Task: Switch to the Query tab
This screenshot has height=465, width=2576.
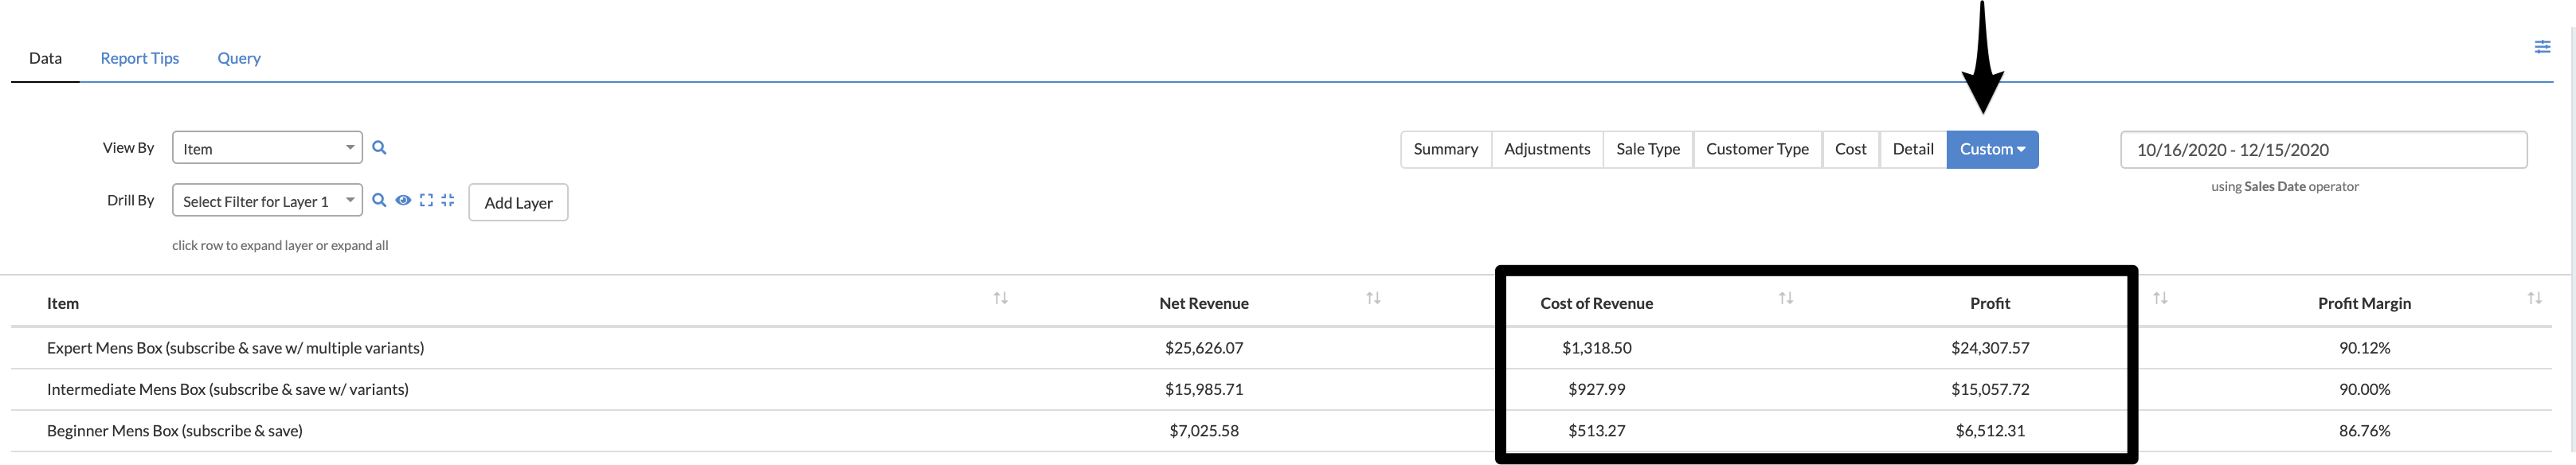Action: (x=239, y=58)
